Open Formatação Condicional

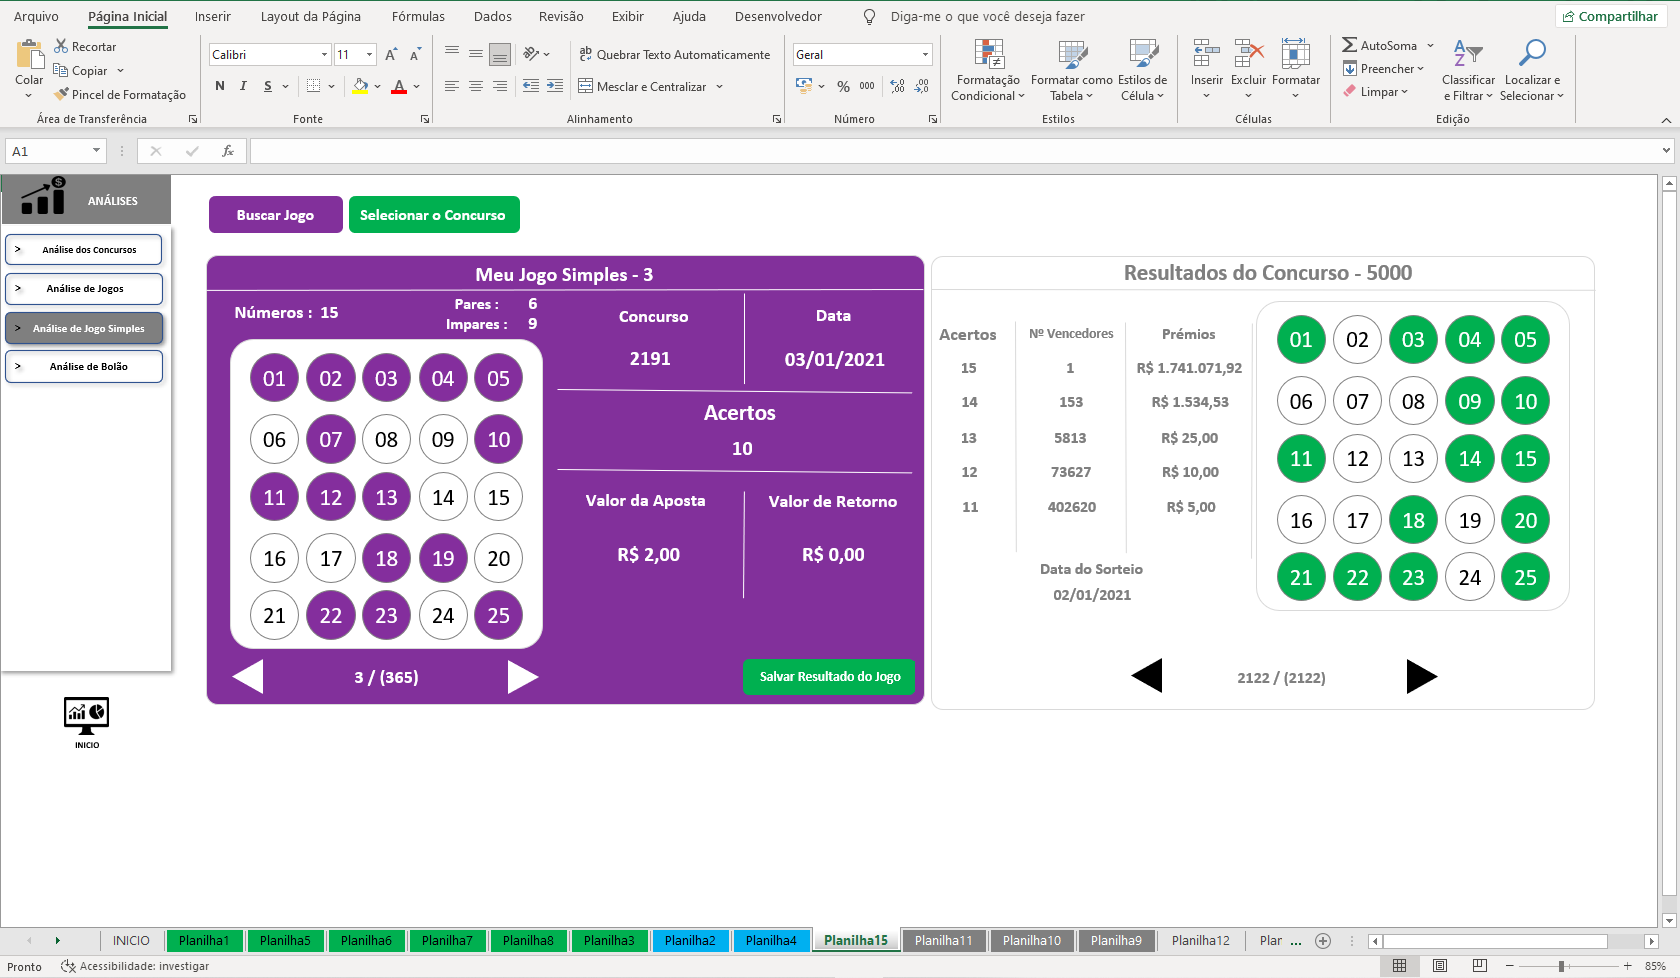[988, 70]
